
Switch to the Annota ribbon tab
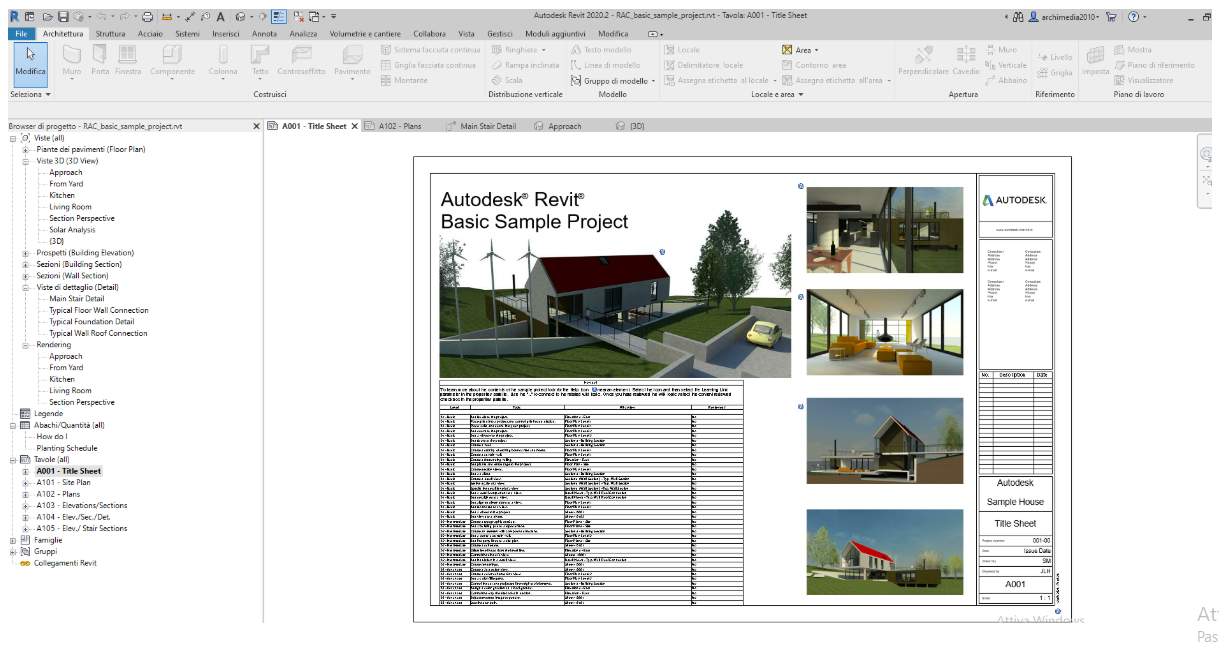[x=264, y=34]
